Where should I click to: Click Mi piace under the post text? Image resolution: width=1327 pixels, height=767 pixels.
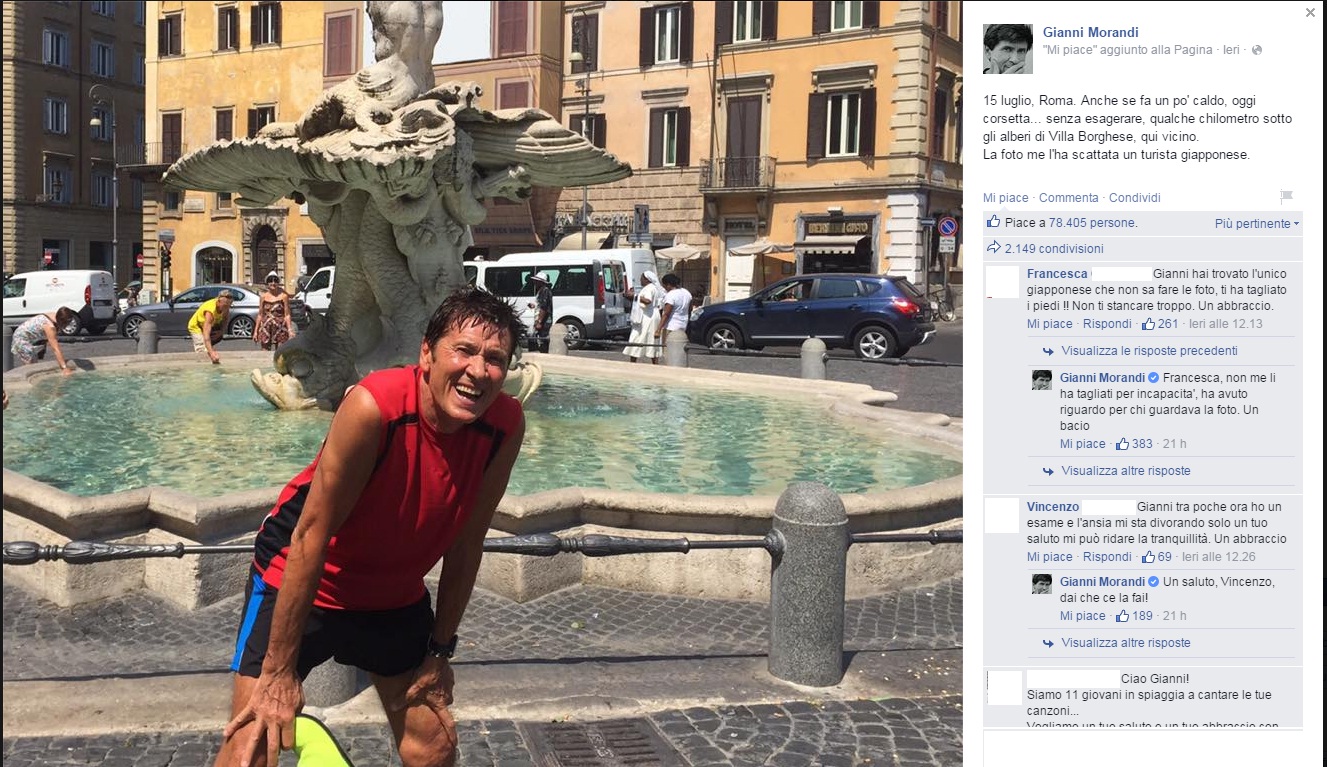tap(1005, 198)
